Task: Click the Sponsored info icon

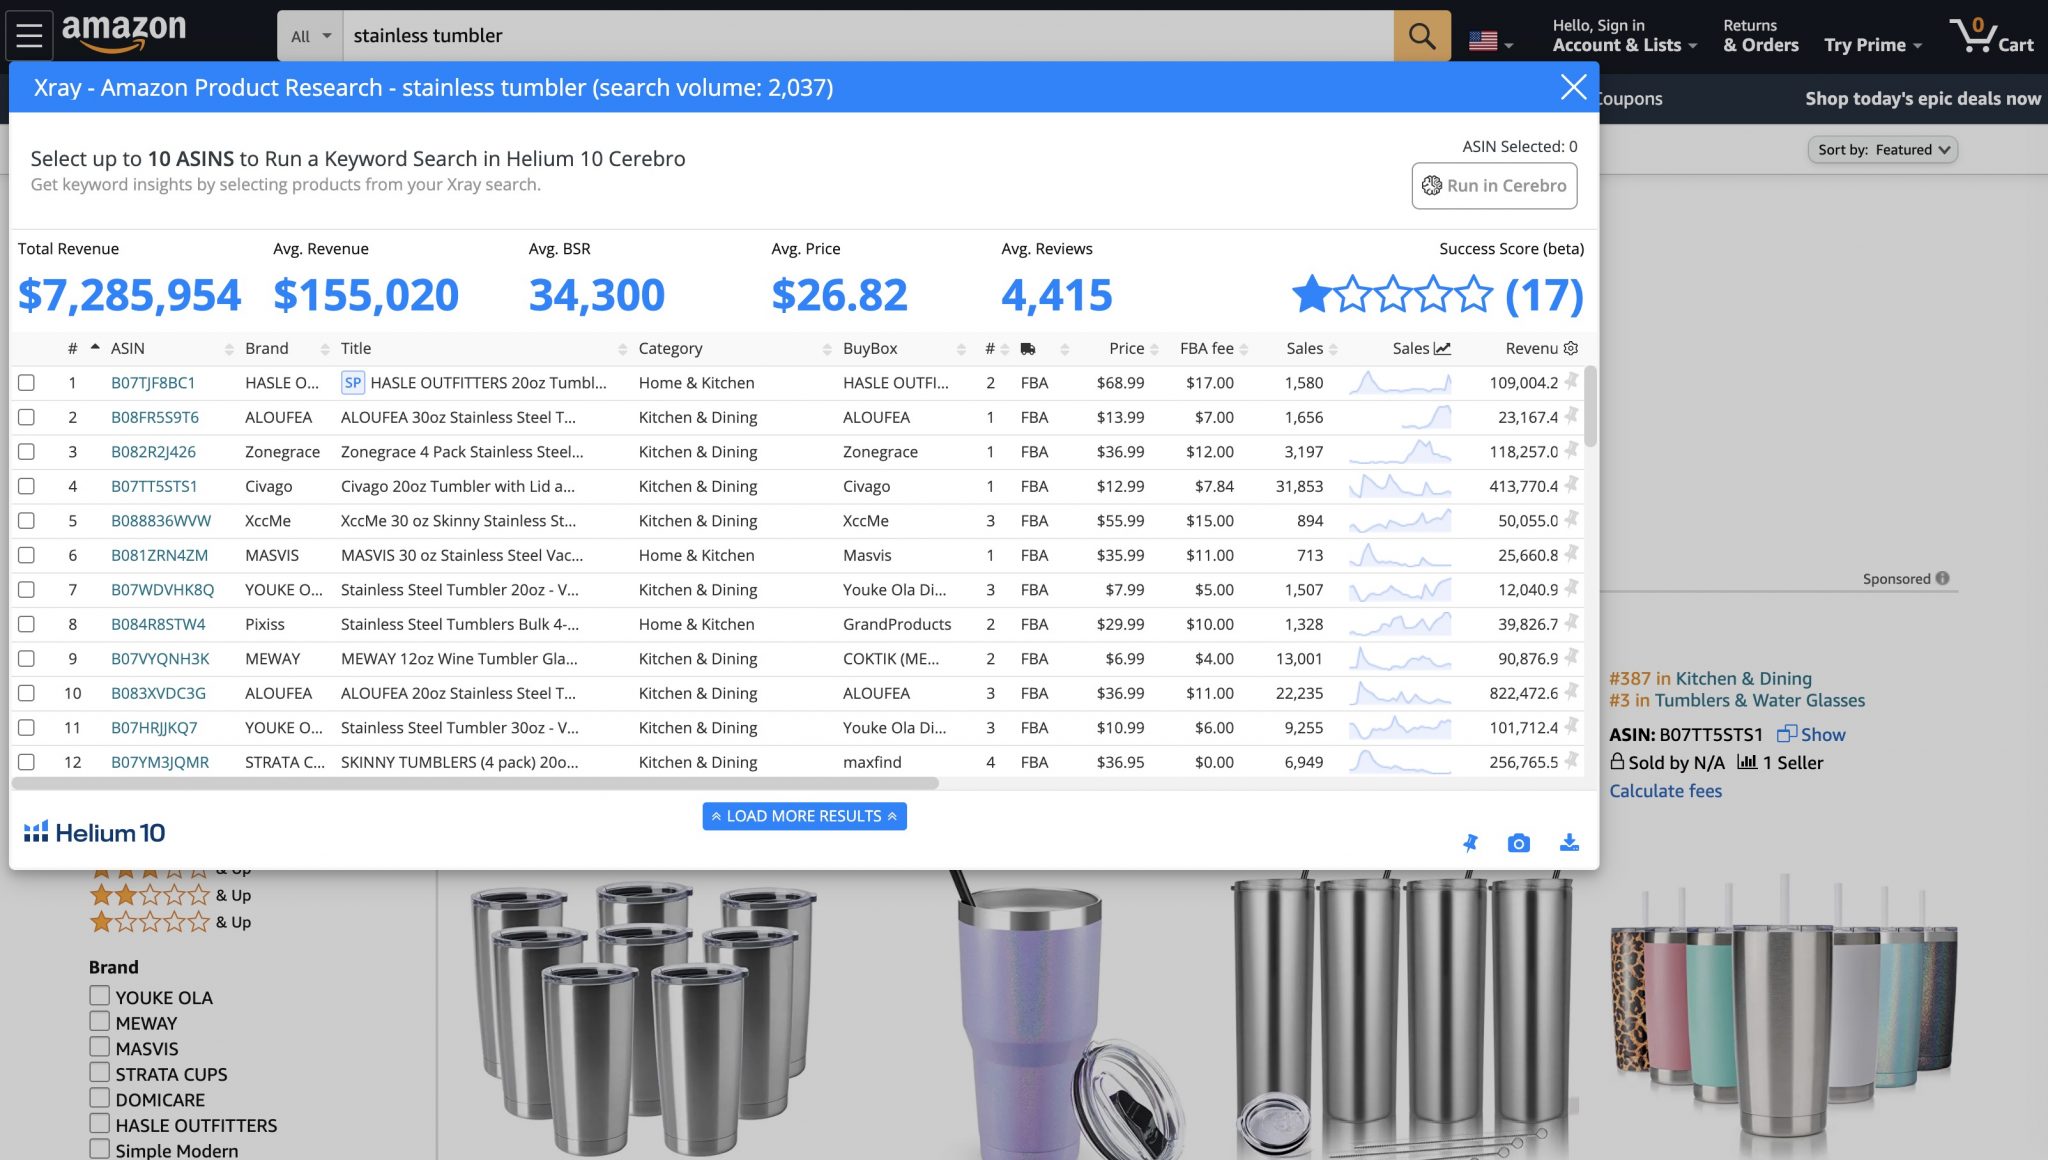Action: click(x=1942, y=578)
